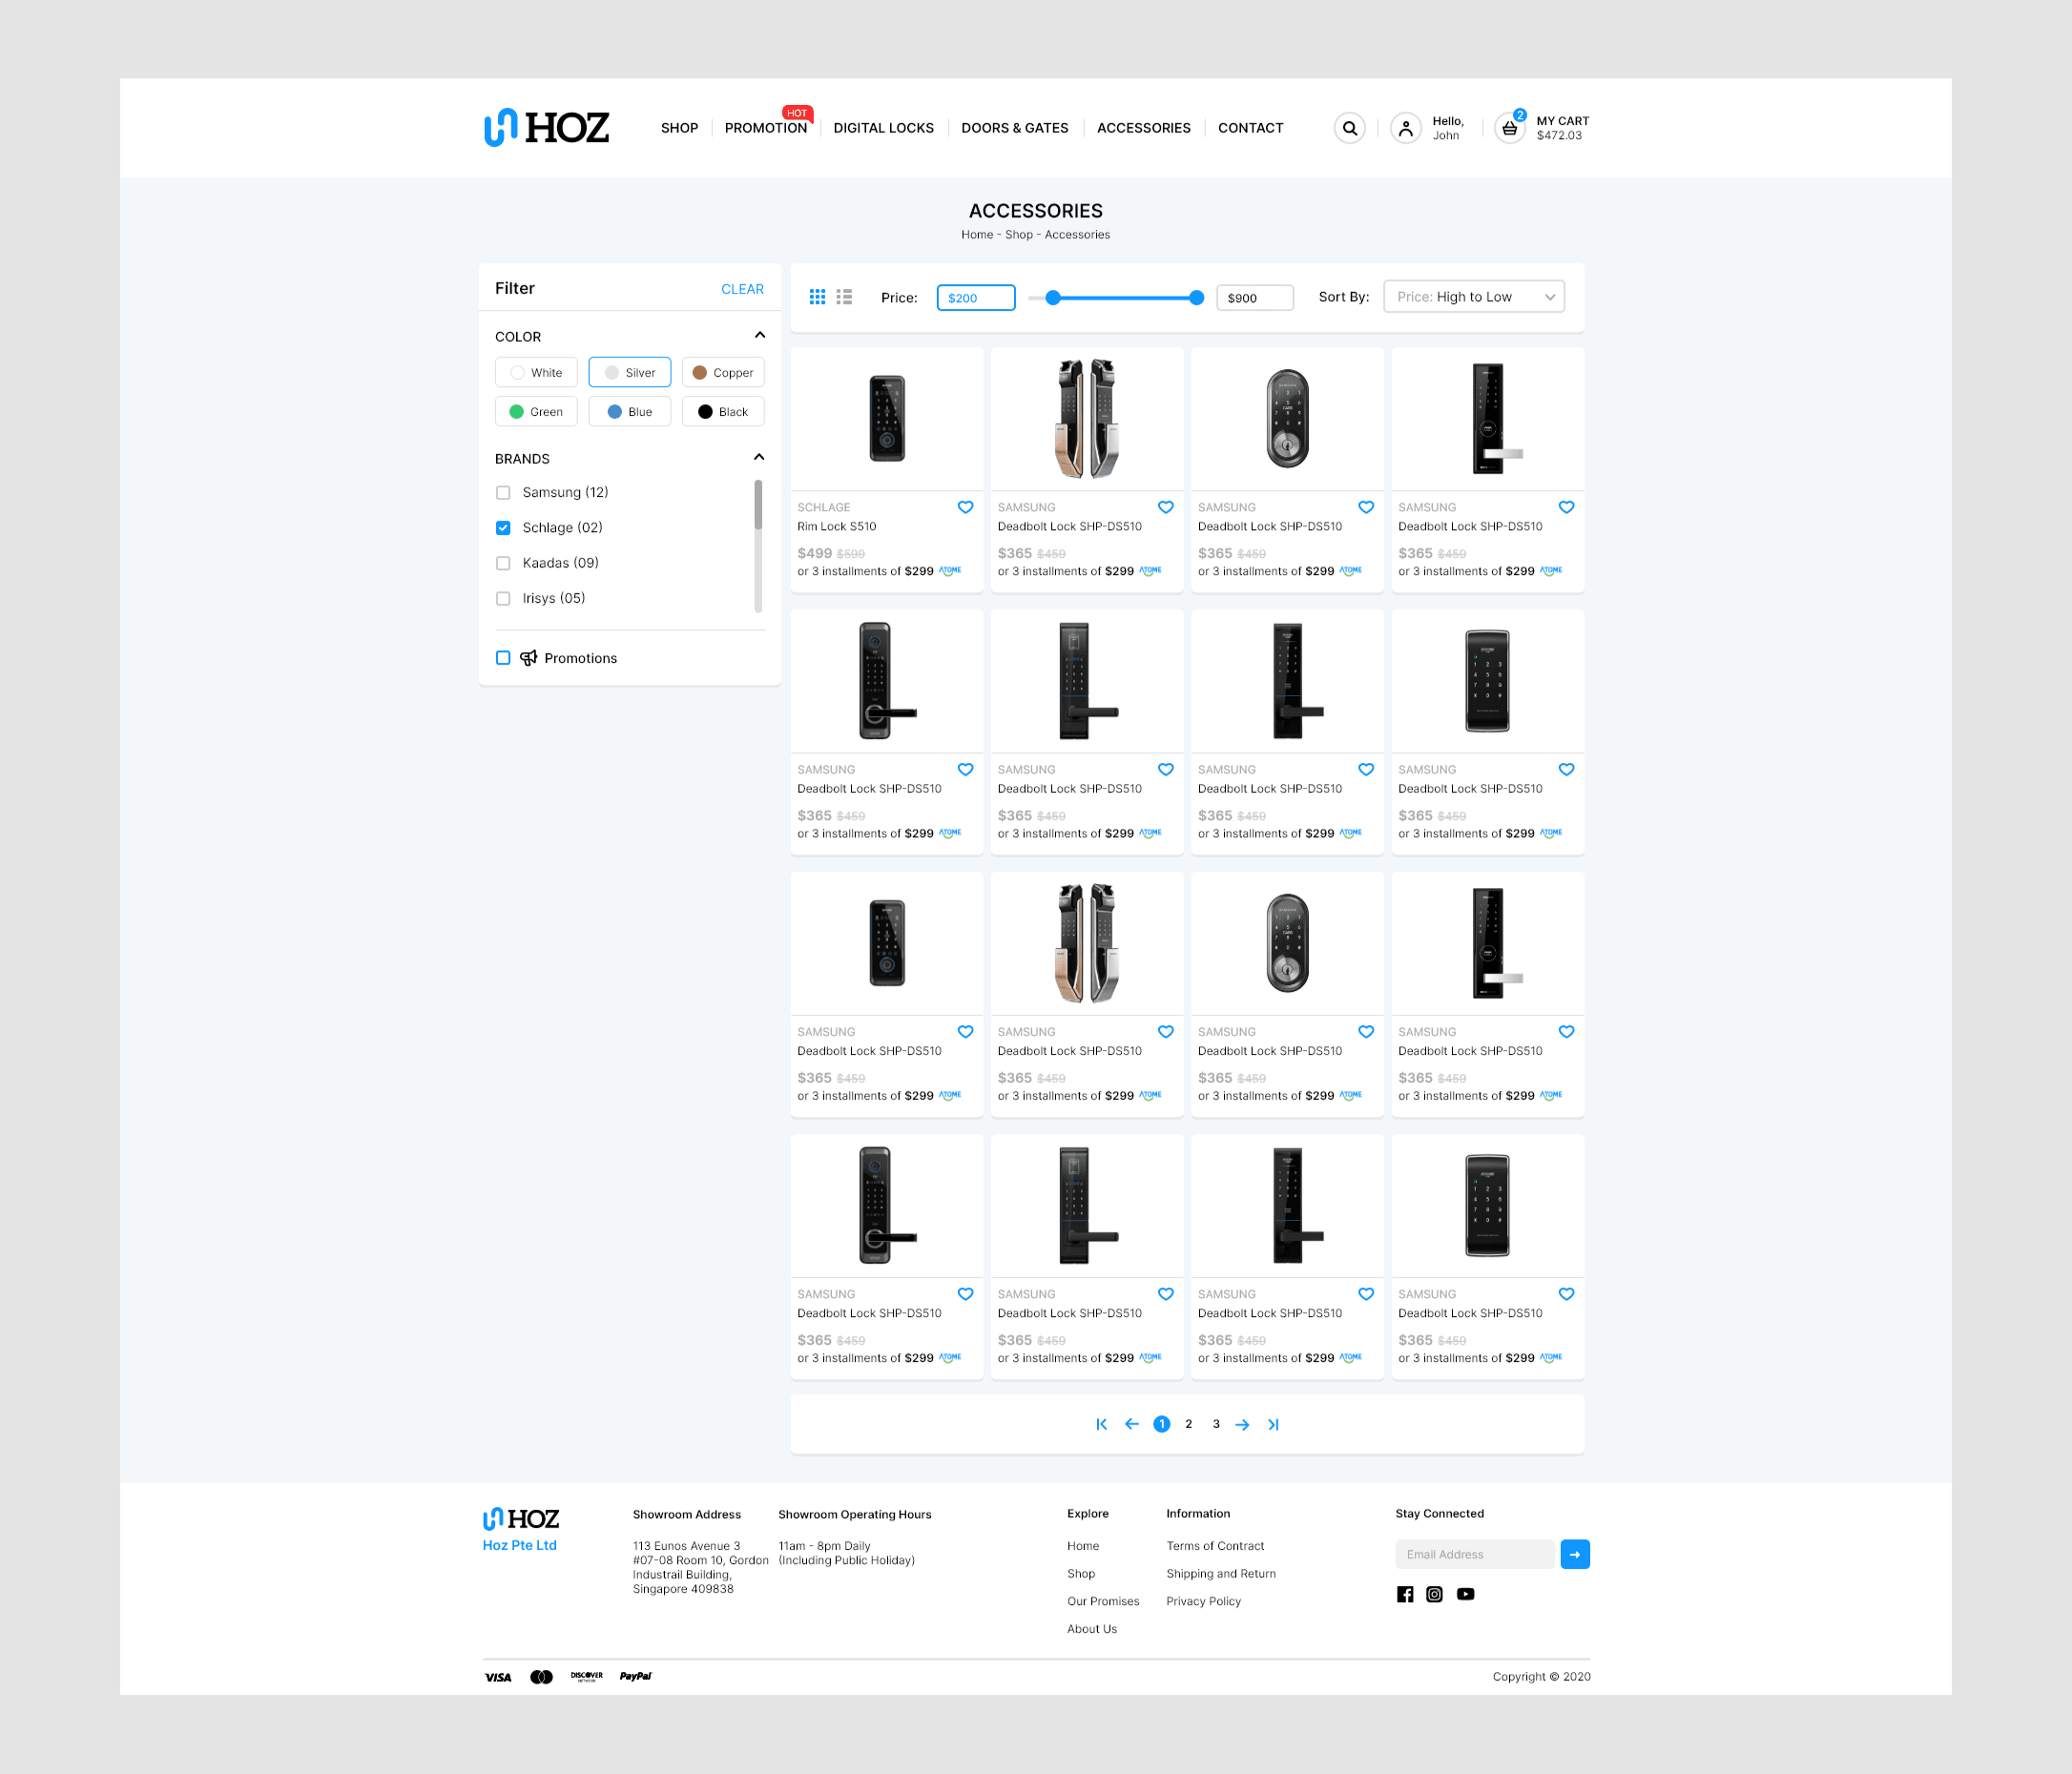This screenshot has width=2072, height=1774.
Task: Open HOZ YouTube icon
Action: 1465,1594
